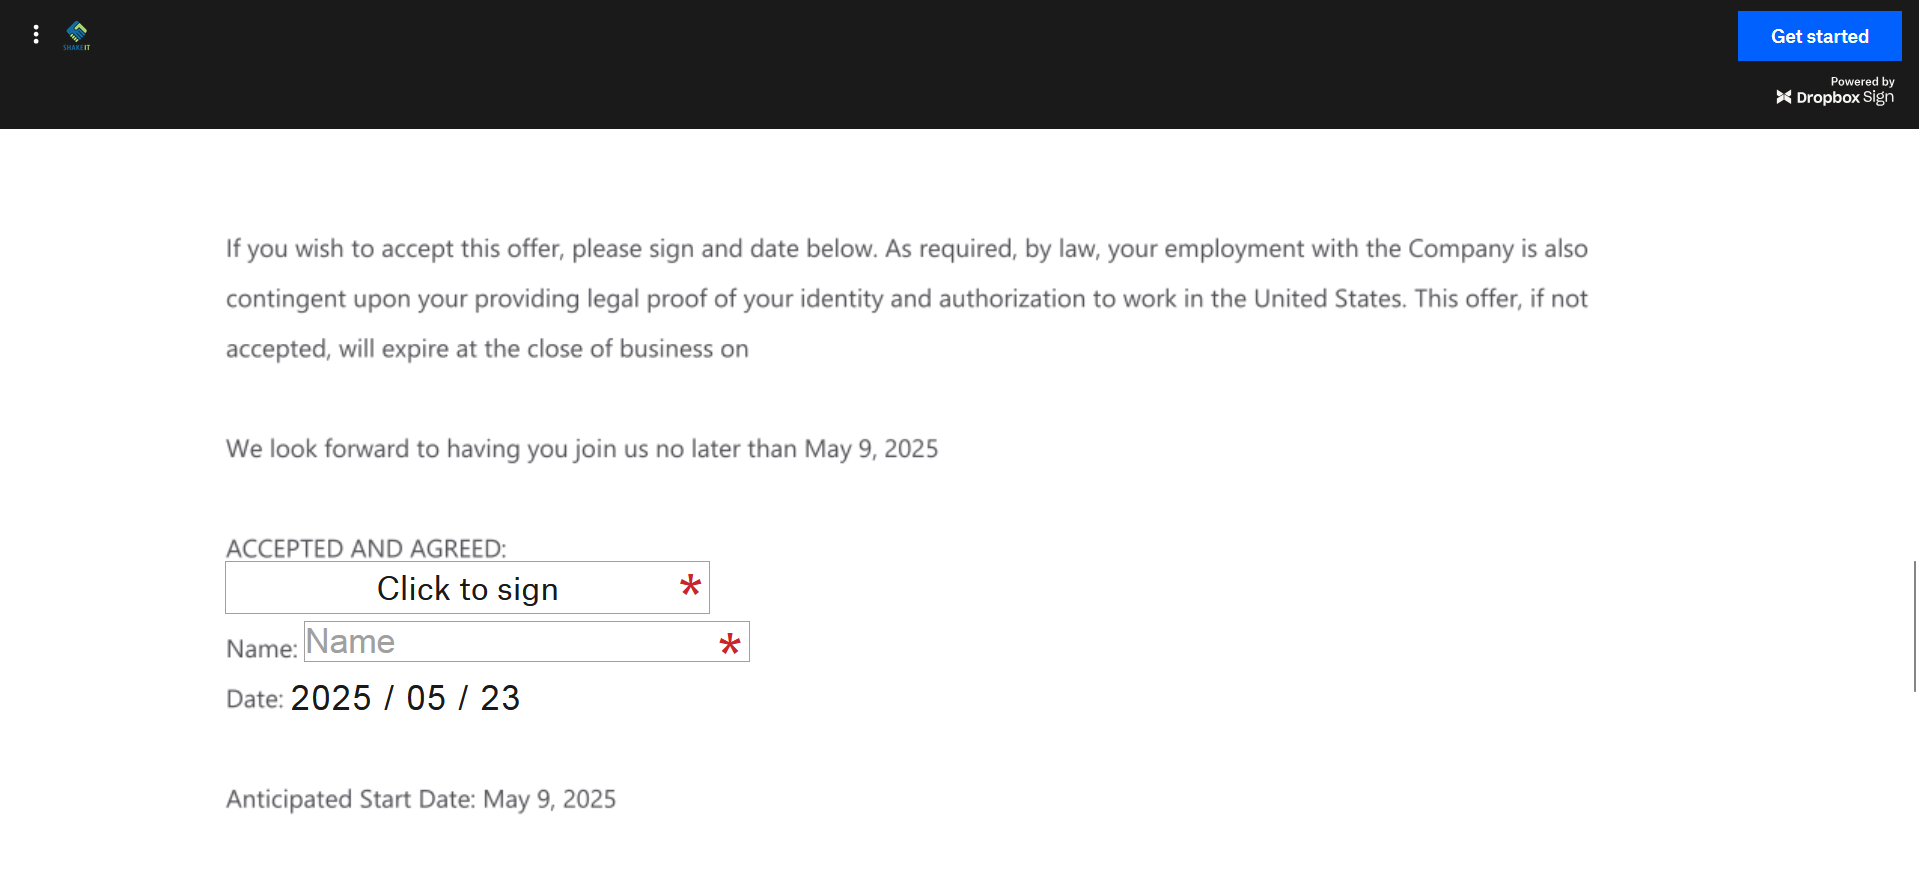Select the year 2025 in signing date
The image size is (1919, 887).
click(x=331, y=698)
